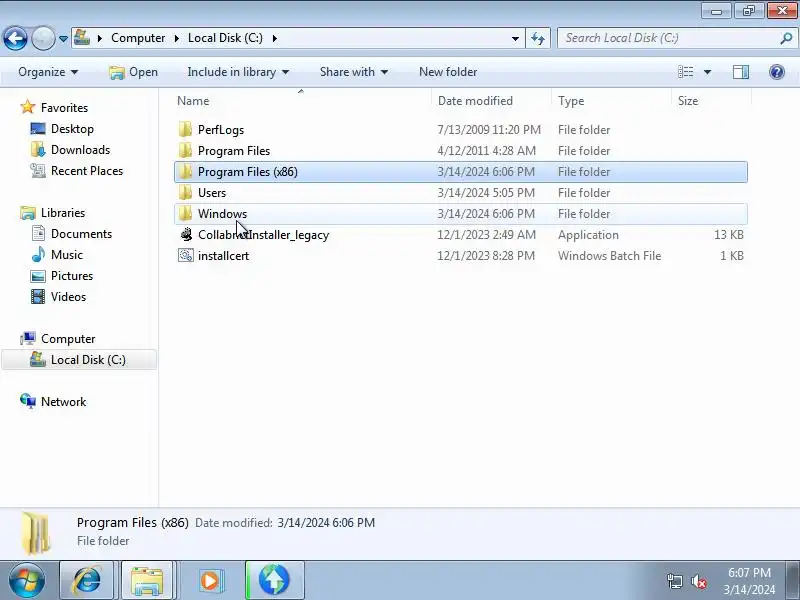Sort by the Size column header
This screenshot has width=800, height=600.
(x=712, y=101)
